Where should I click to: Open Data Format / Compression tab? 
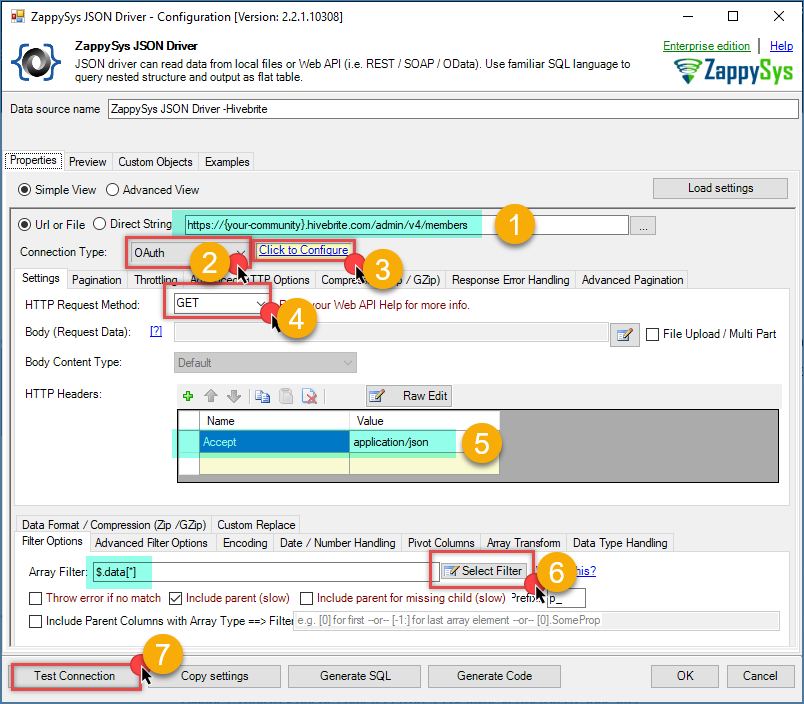coord(114,525)
